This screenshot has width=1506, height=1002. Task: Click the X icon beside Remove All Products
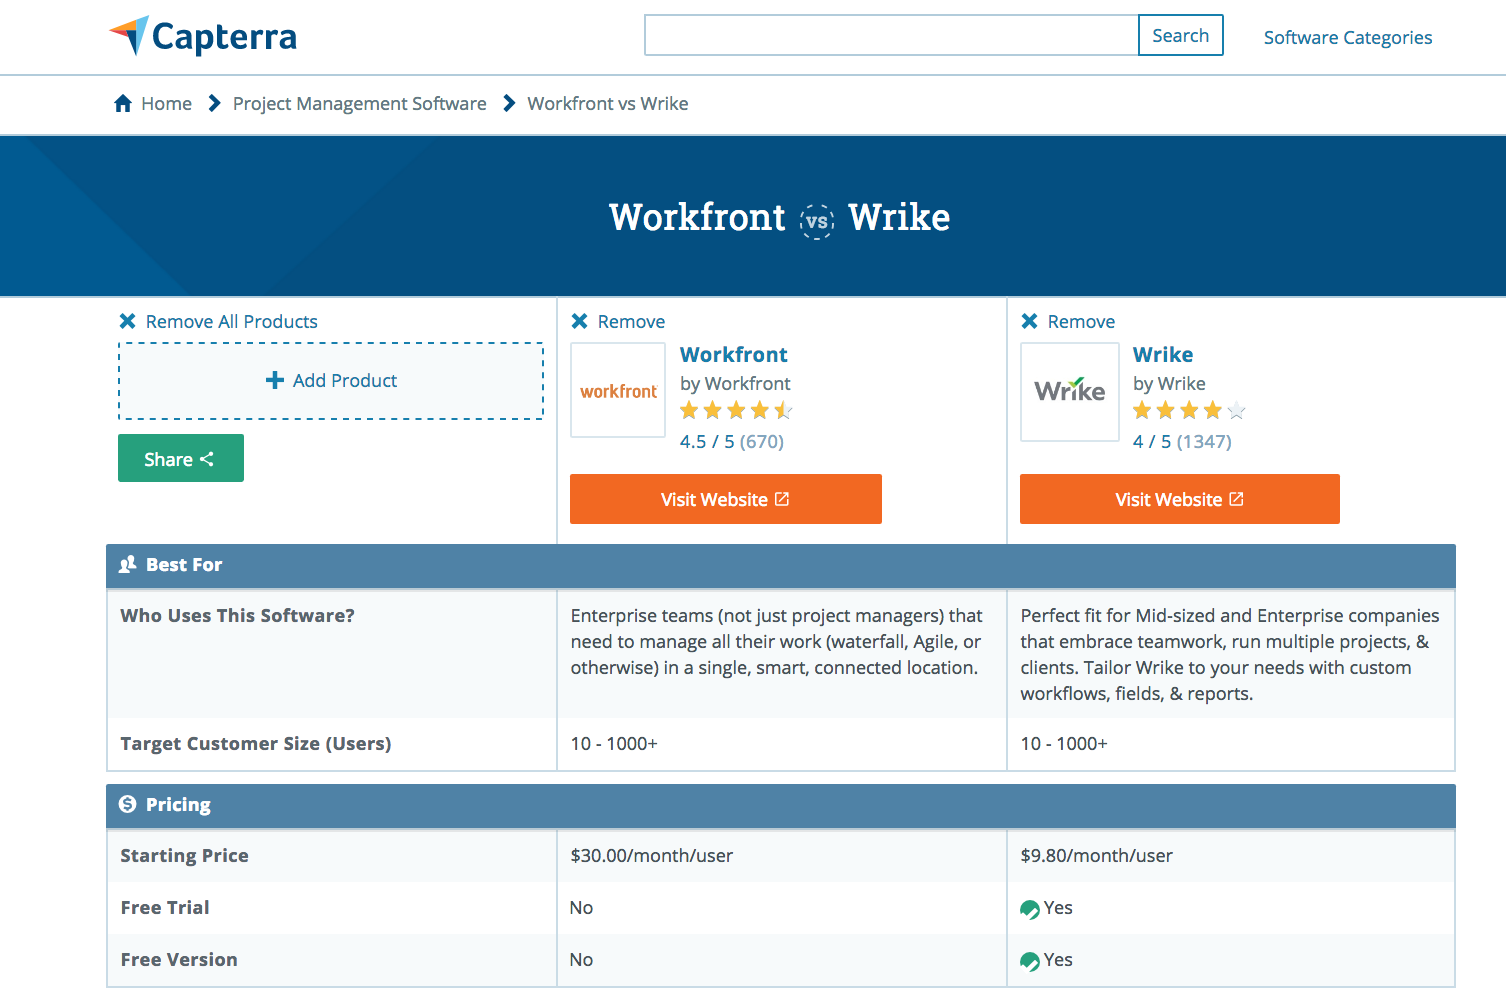[x=127, y=321]
